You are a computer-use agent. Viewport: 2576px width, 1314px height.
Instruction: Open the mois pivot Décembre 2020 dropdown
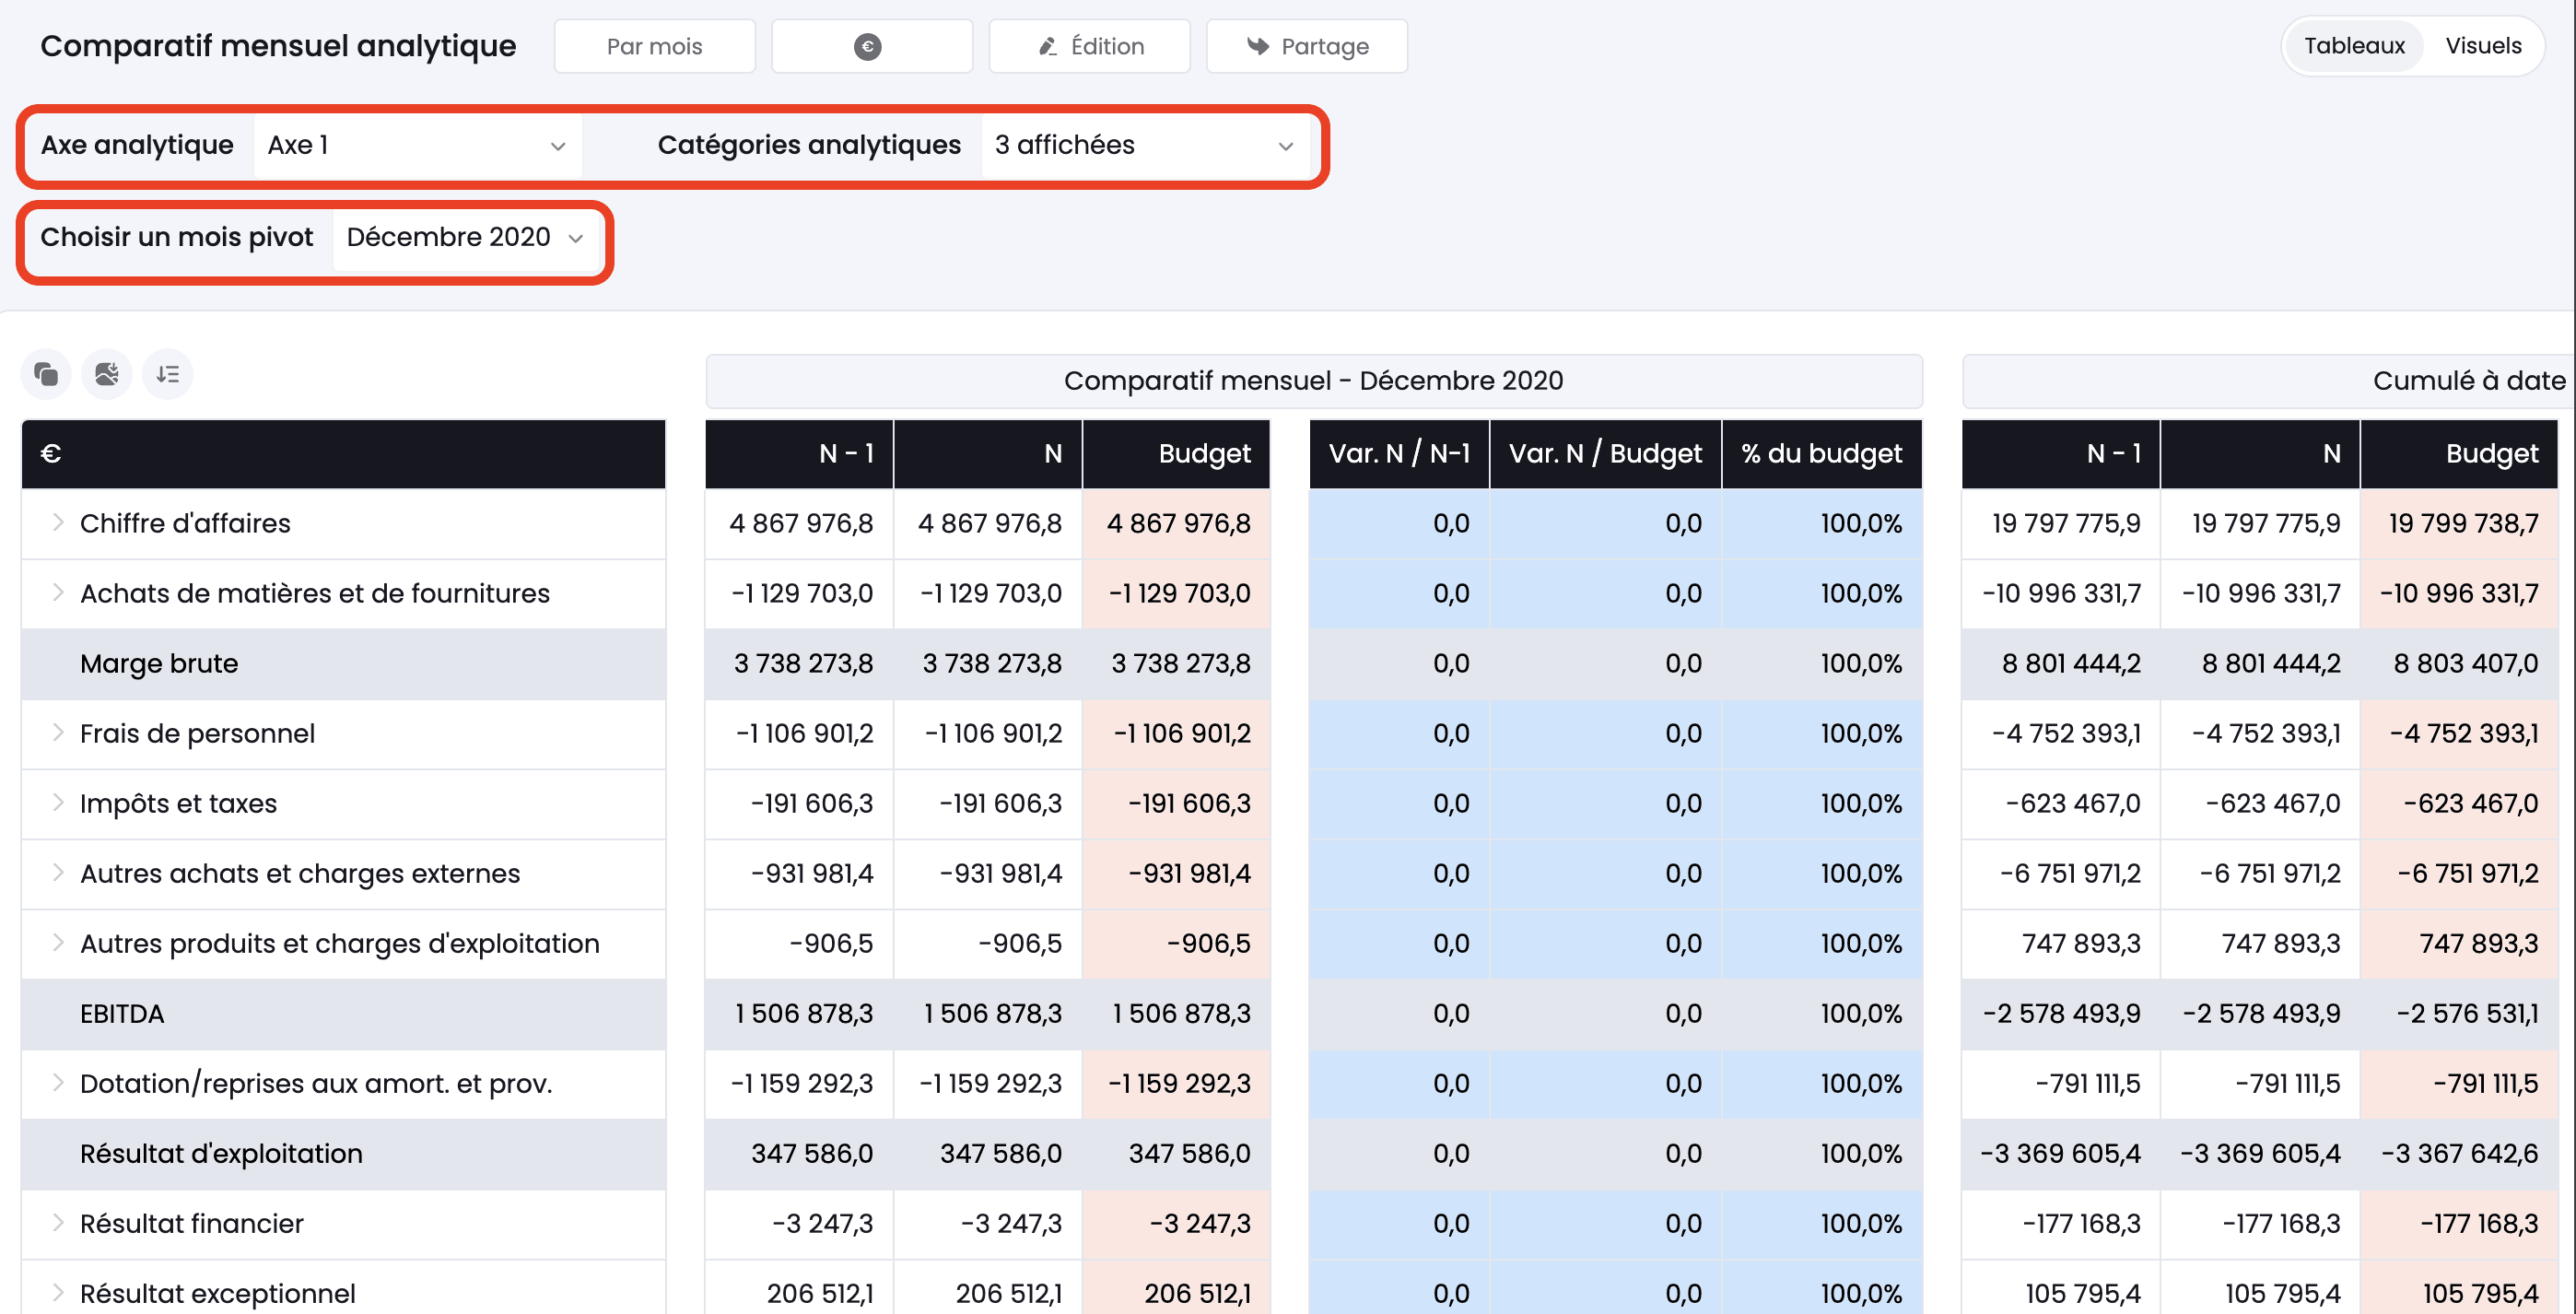(x=465, y=238)
